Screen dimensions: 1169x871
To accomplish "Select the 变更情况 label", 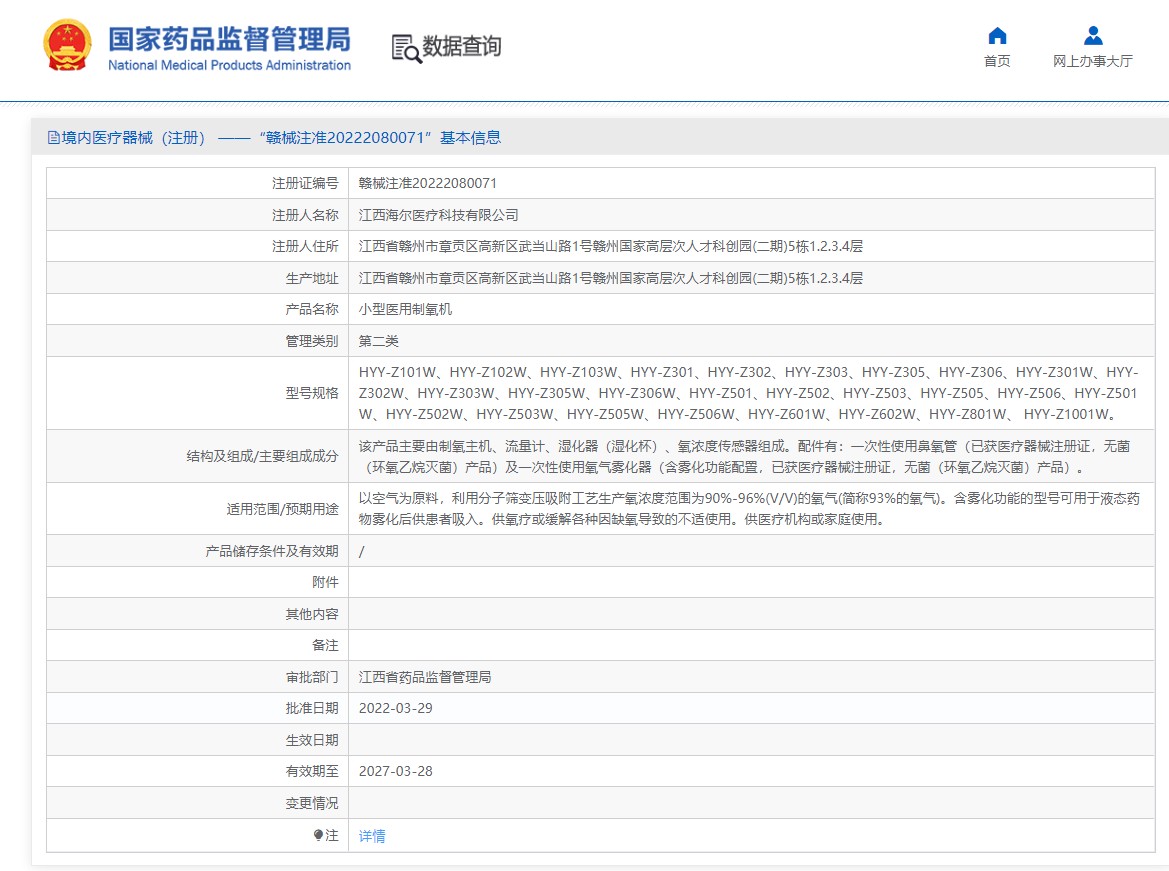I will point(312,803).
